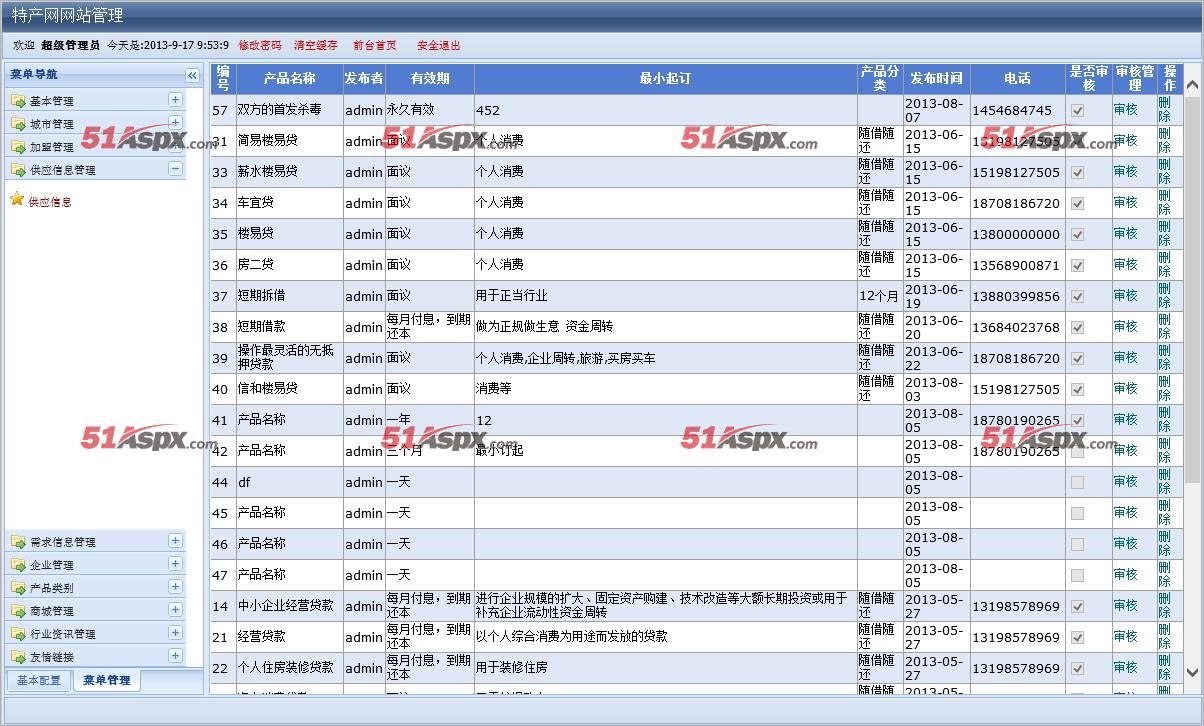Click the 企业管理 folder icon

(18, 565)
